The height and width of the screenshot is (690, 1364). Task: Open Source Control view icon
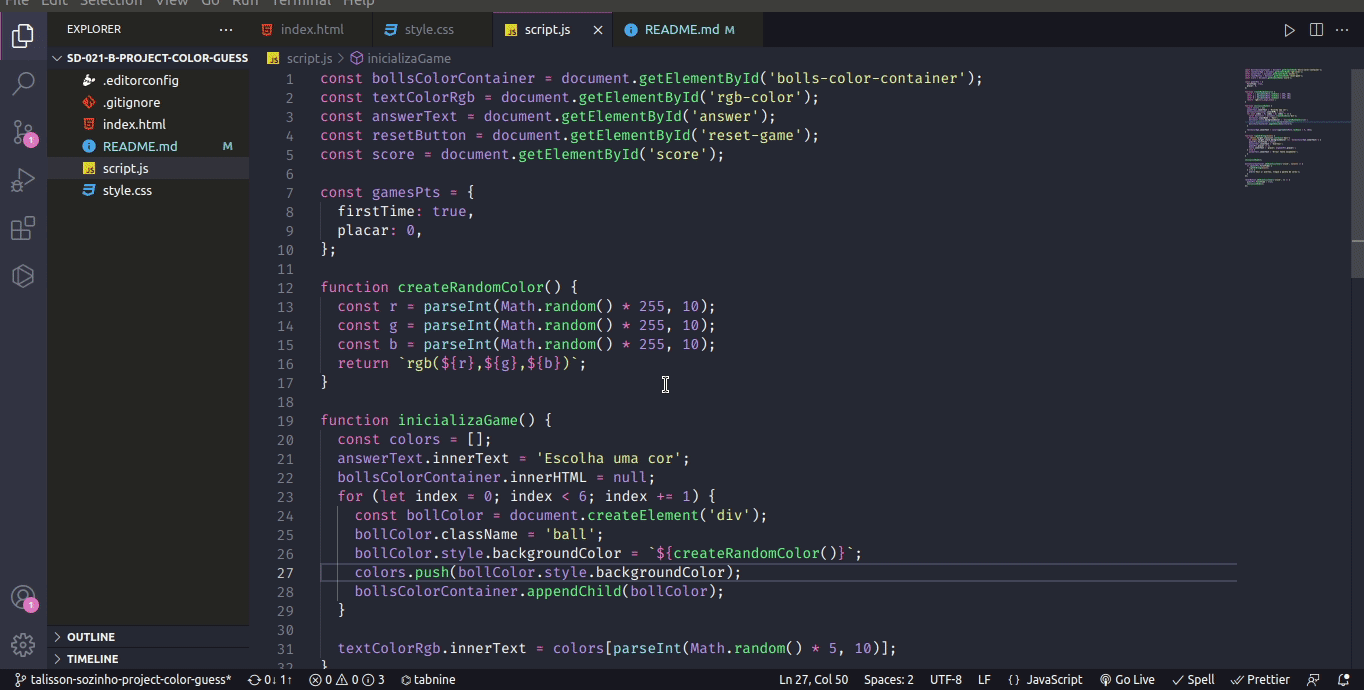click(x=22, y=131)
